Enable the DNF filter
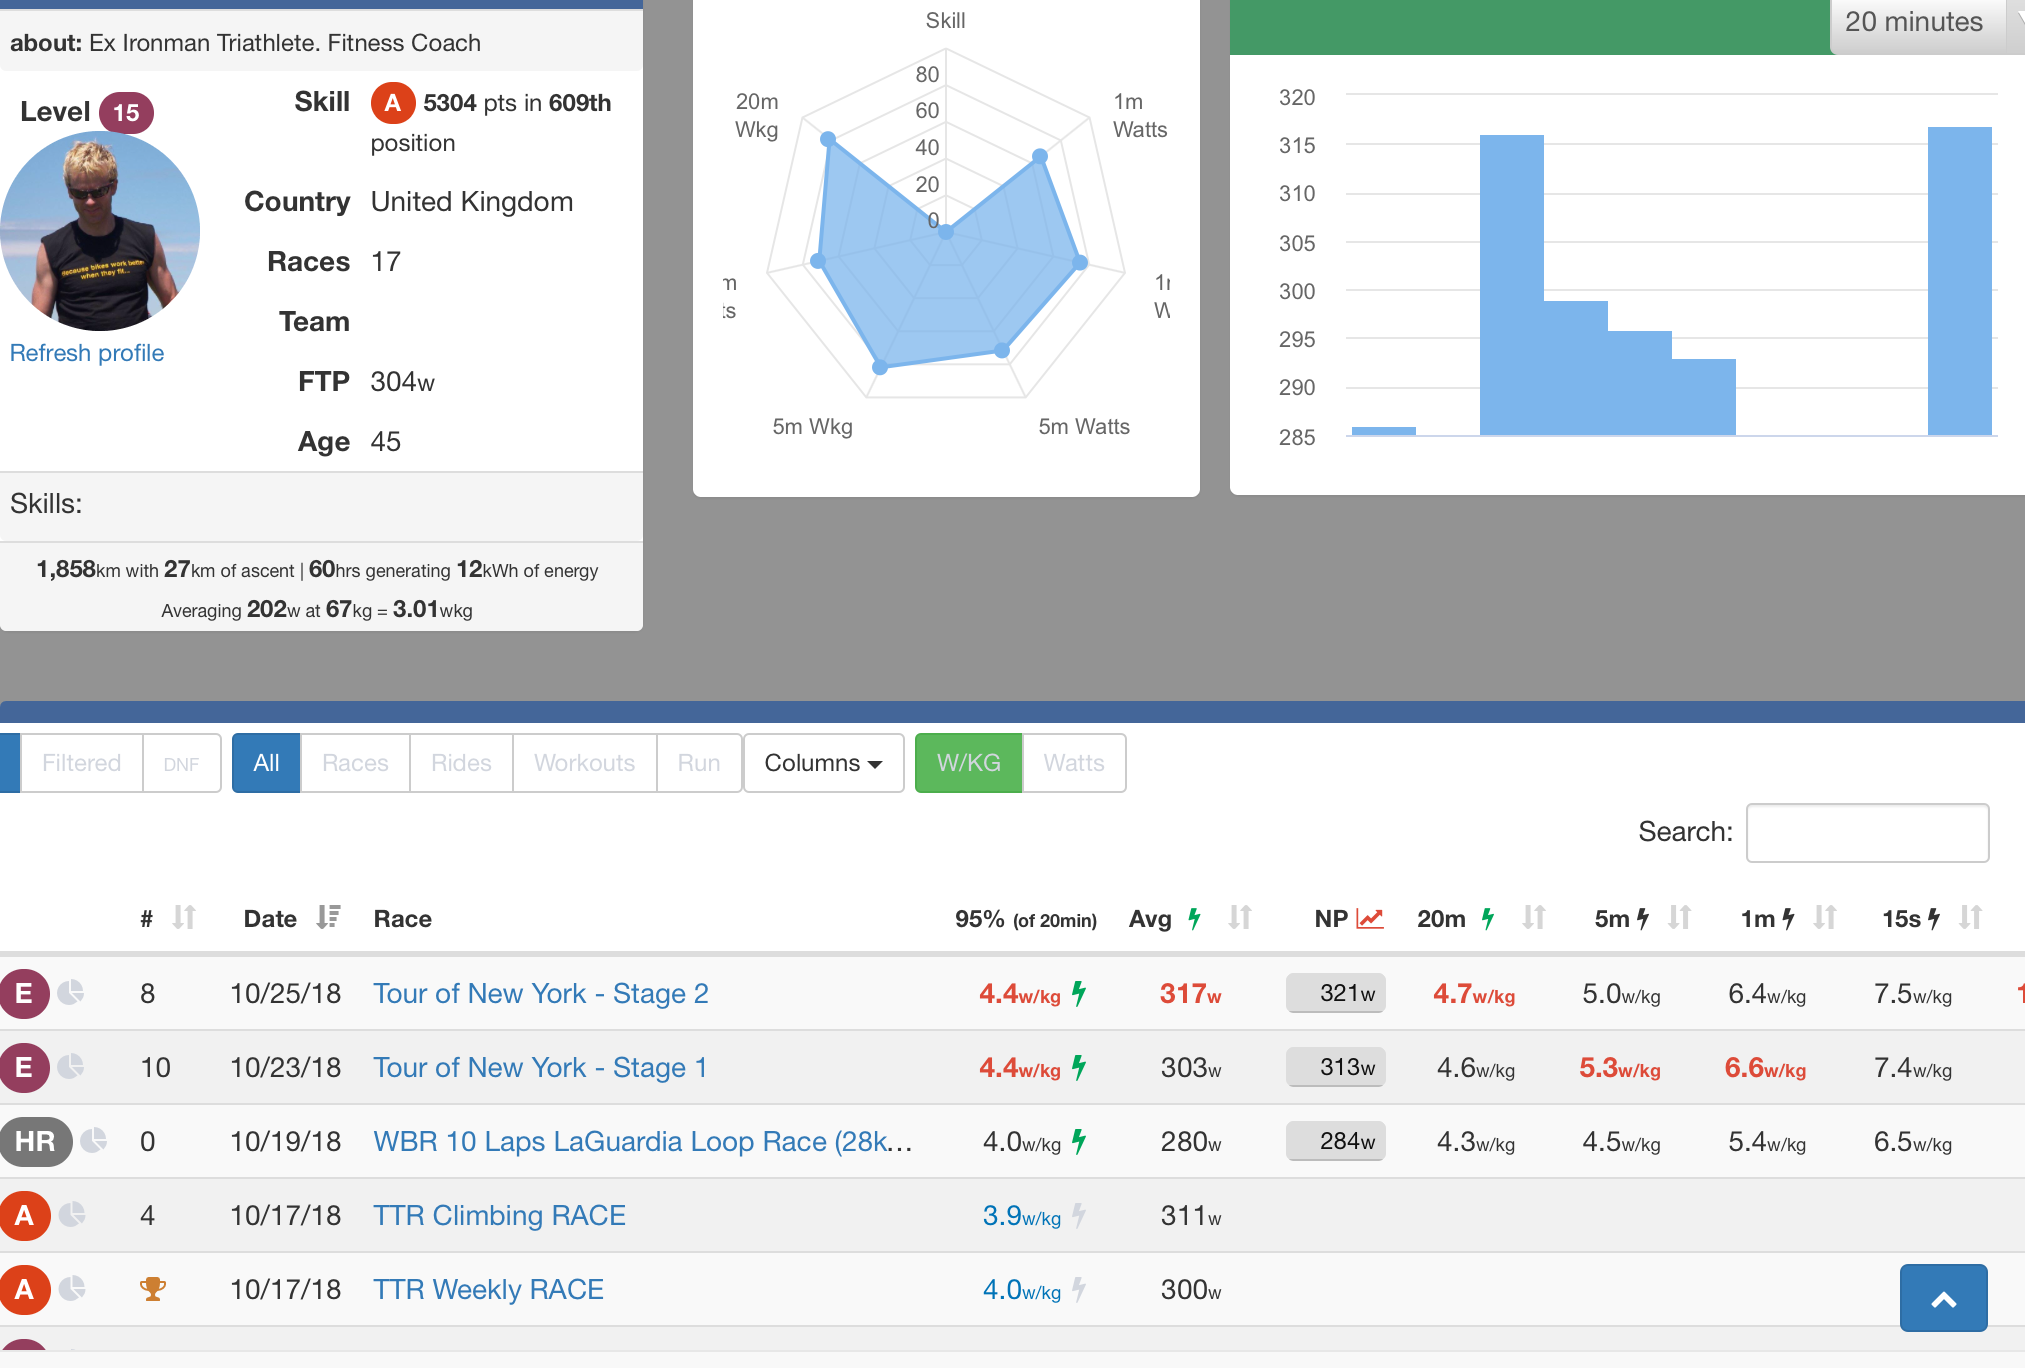 coord(181,763)
